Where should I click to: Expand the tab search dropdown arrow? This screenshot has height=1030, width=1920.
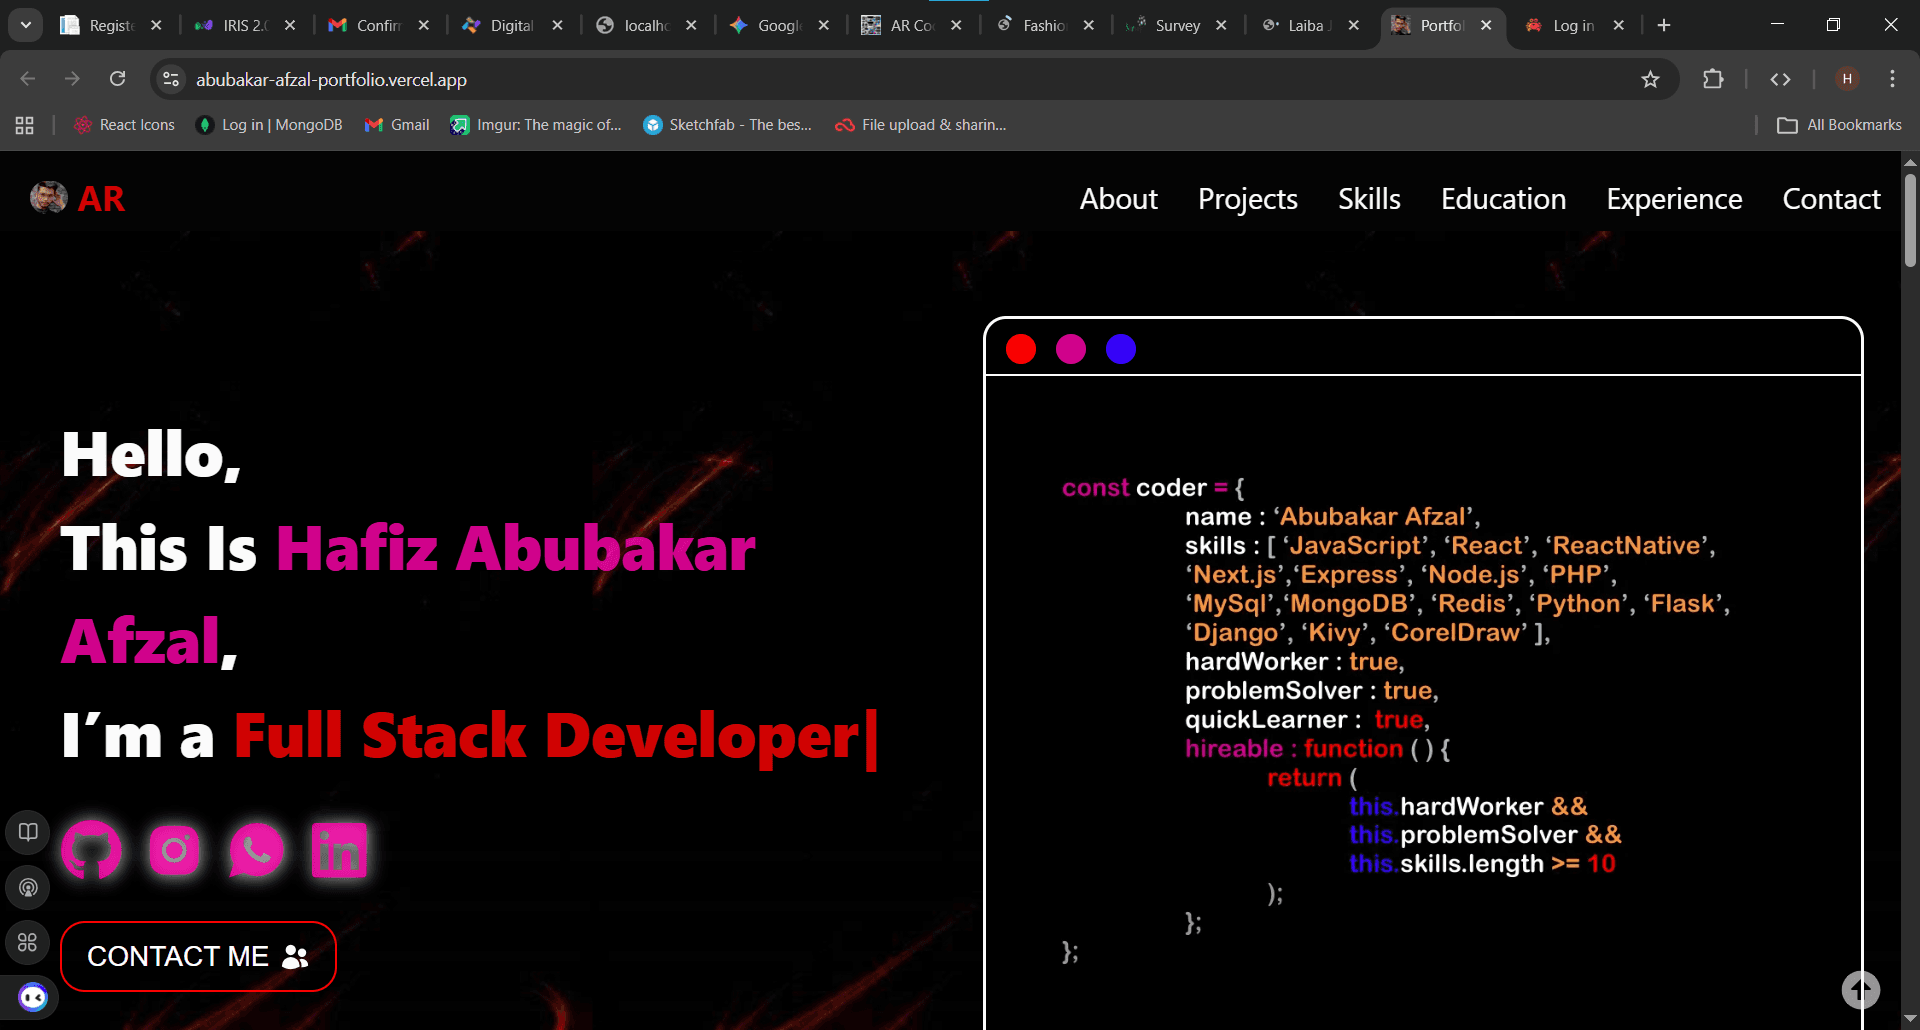[x=26, y=25]
